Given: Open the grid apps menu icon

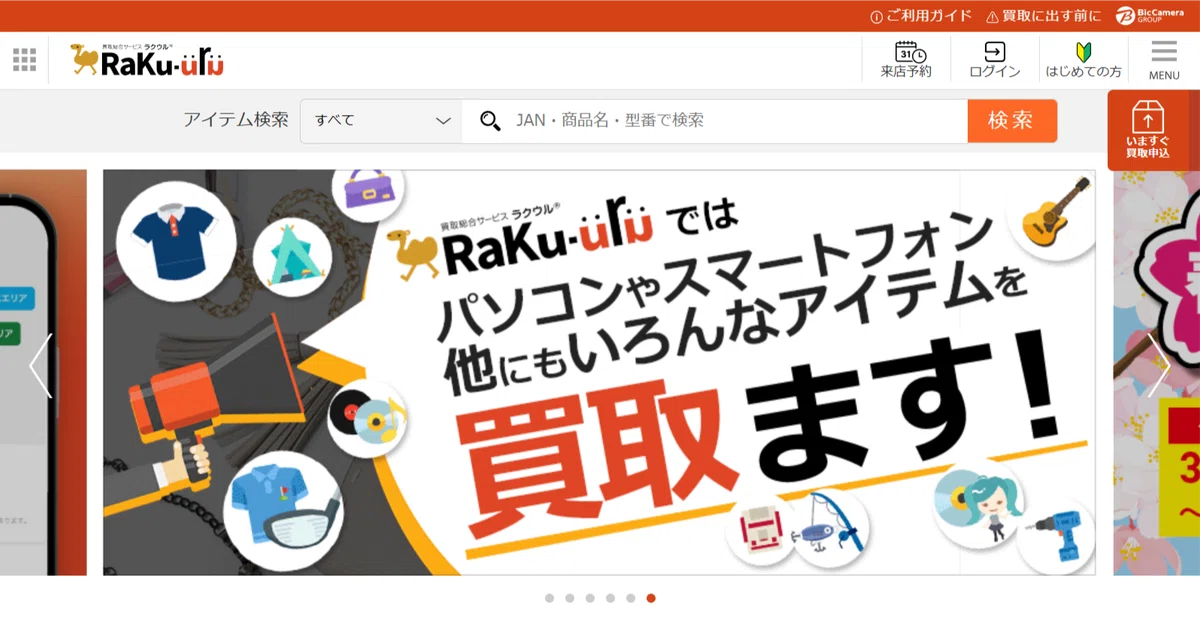Looking at the screenshot, I should click(x=24, y=60).
